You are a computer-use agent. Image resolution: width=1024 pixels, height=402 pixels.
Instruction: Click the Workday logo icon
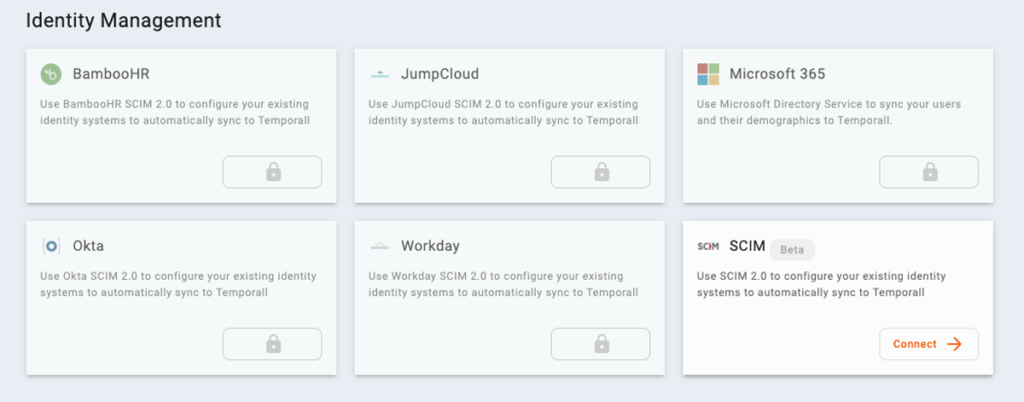tap(379, 247)
